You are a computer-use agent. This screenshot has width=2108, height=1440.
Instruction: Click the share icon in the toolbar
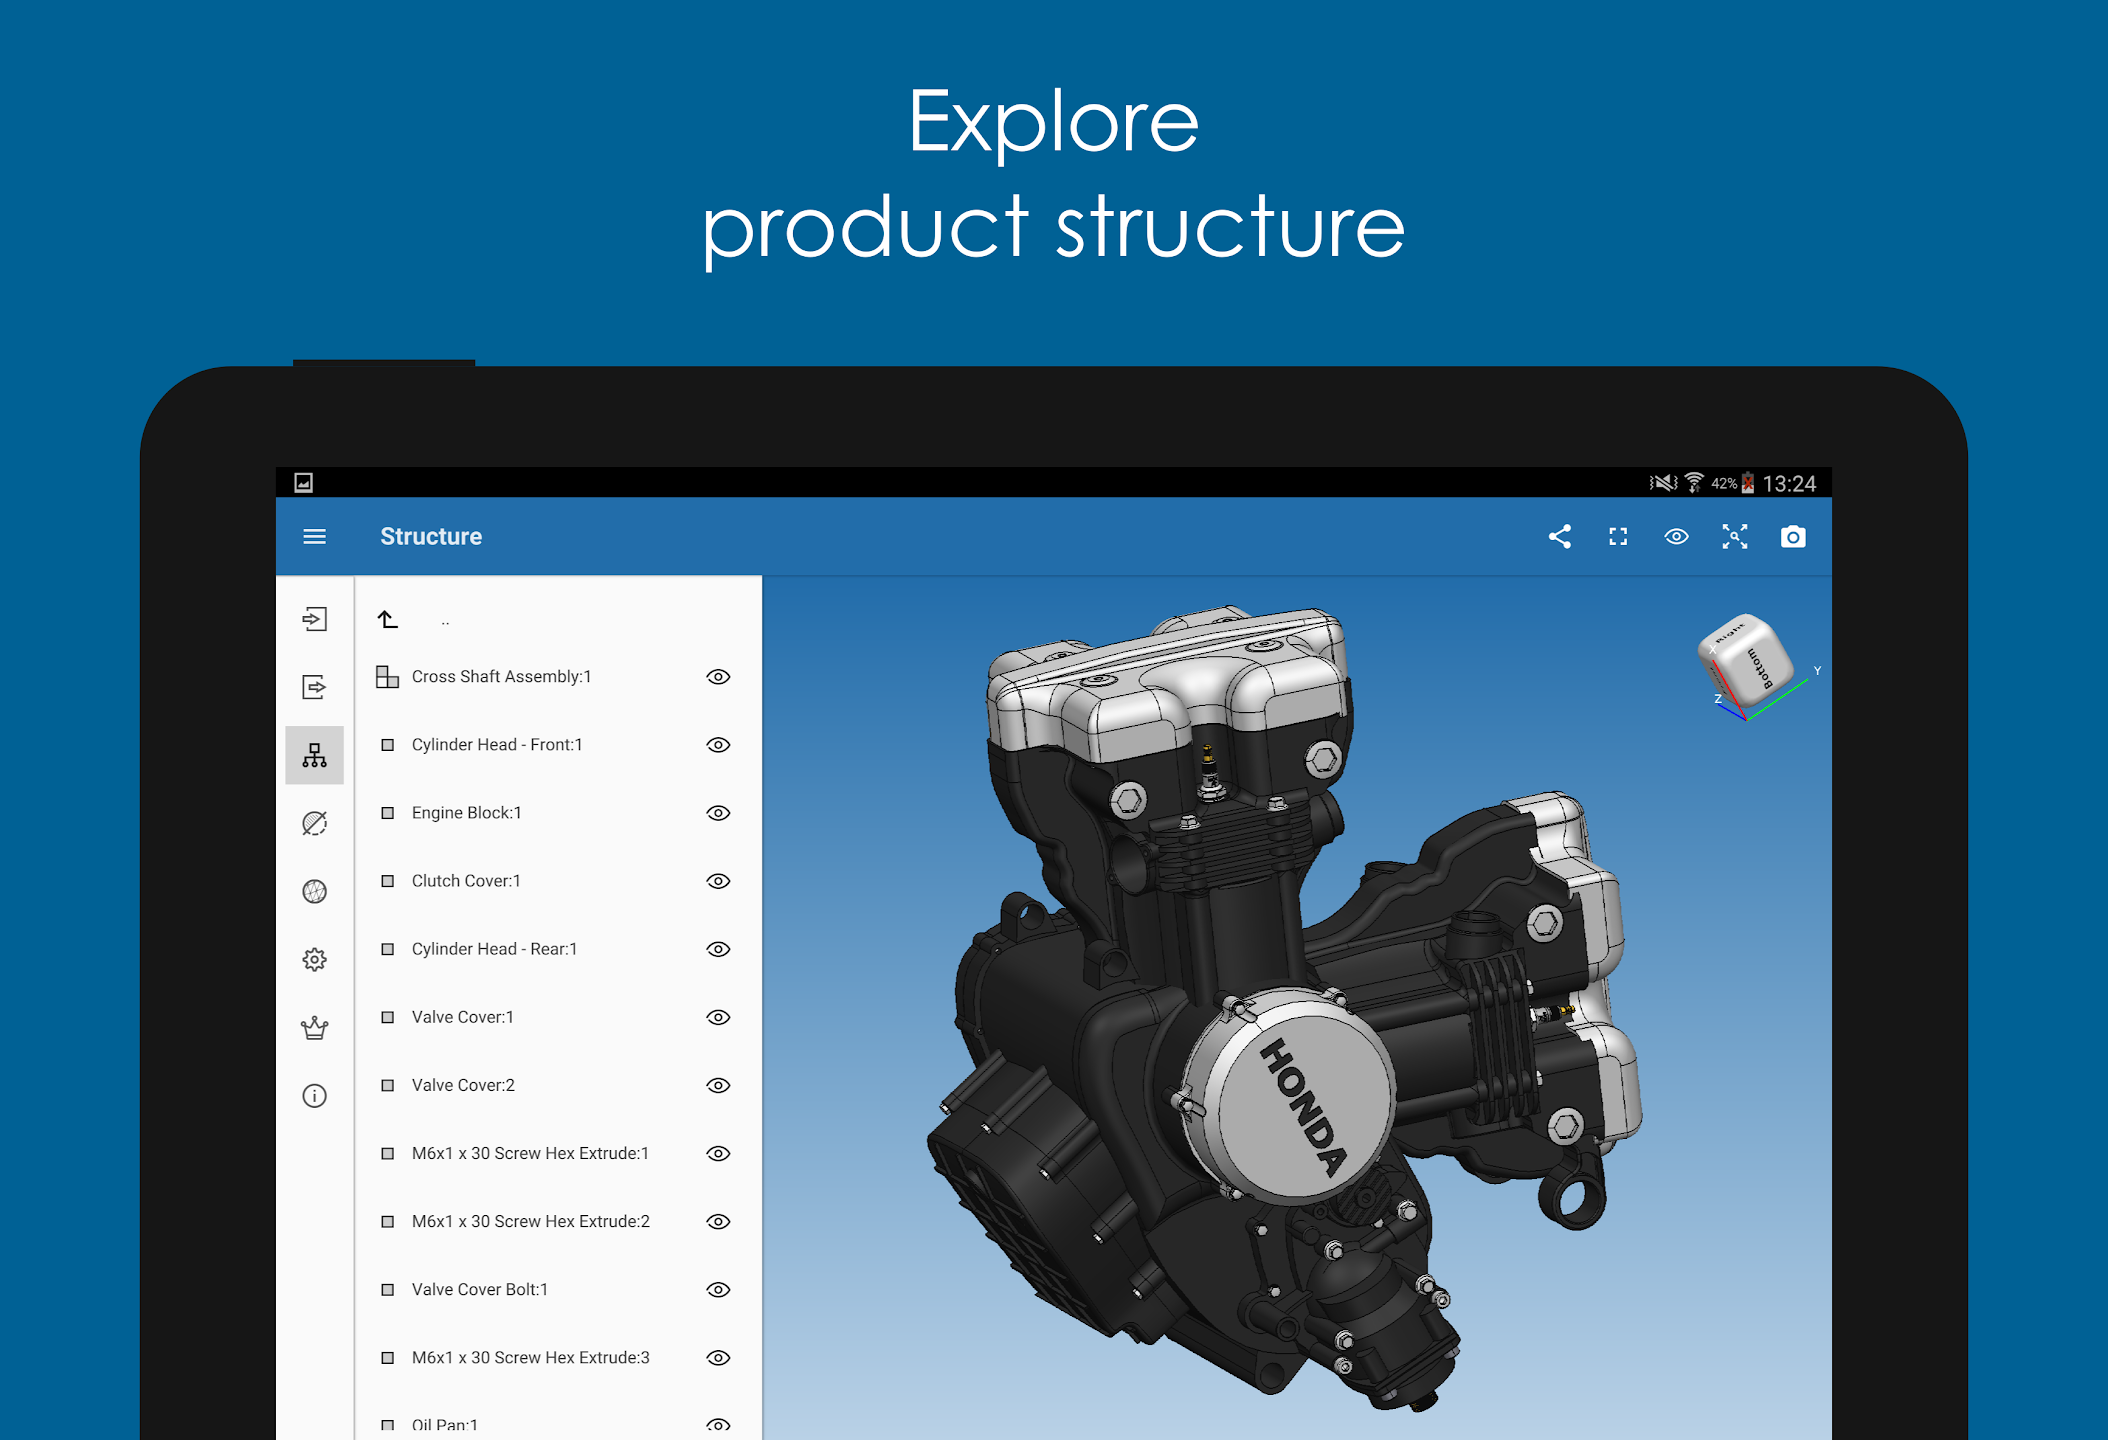click(1560, 536)
